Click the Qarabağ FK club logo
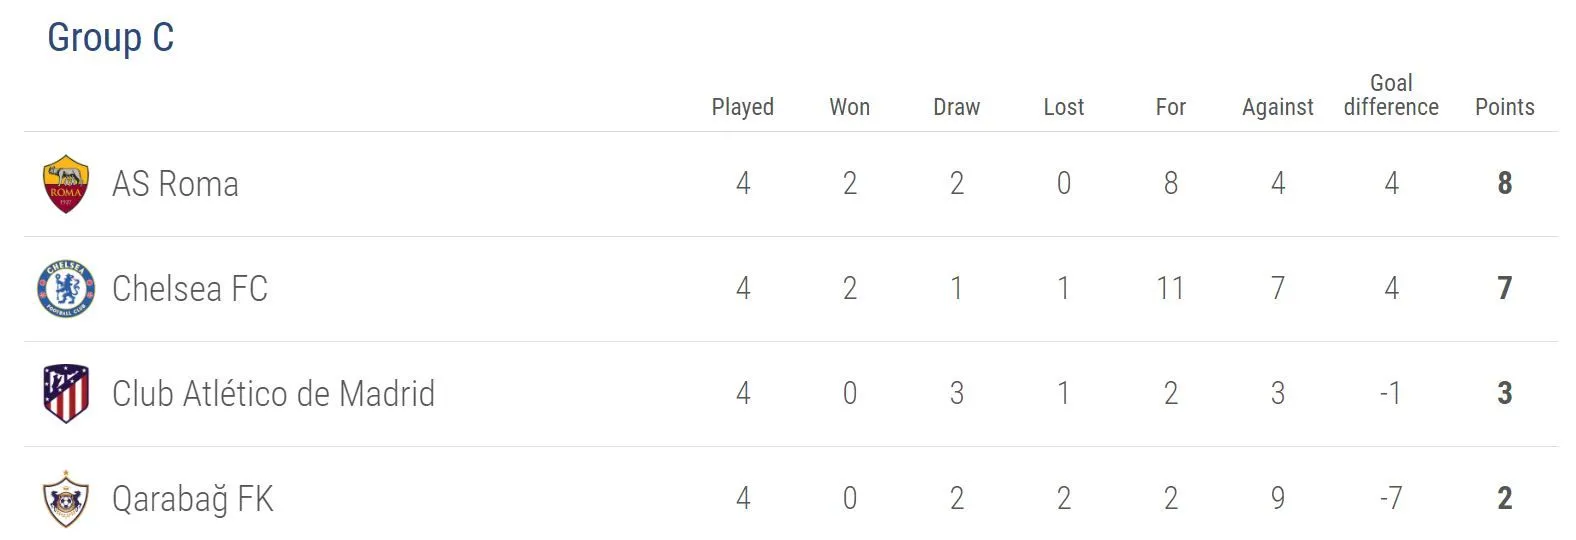The height and width of the screenshot is (540, 1576). (66, 498)
